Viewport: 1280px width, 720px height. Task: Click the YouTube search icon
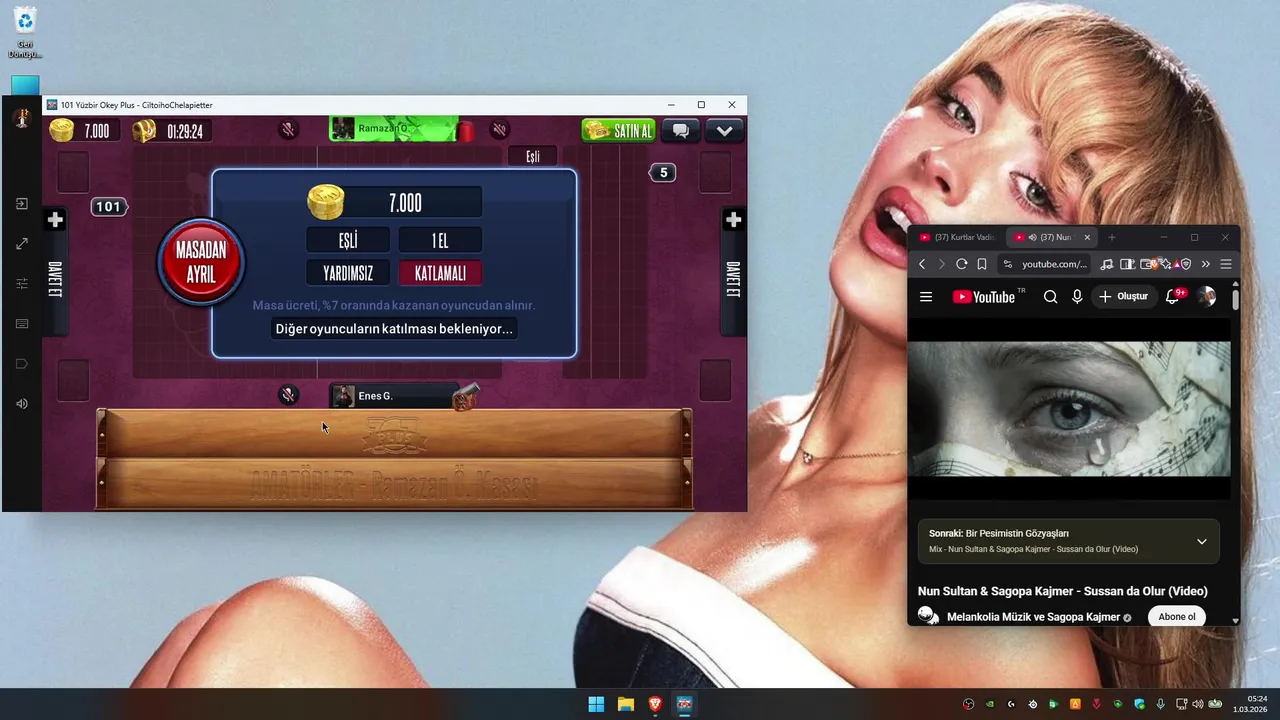pyautogui.click(x=1050, y=297)
